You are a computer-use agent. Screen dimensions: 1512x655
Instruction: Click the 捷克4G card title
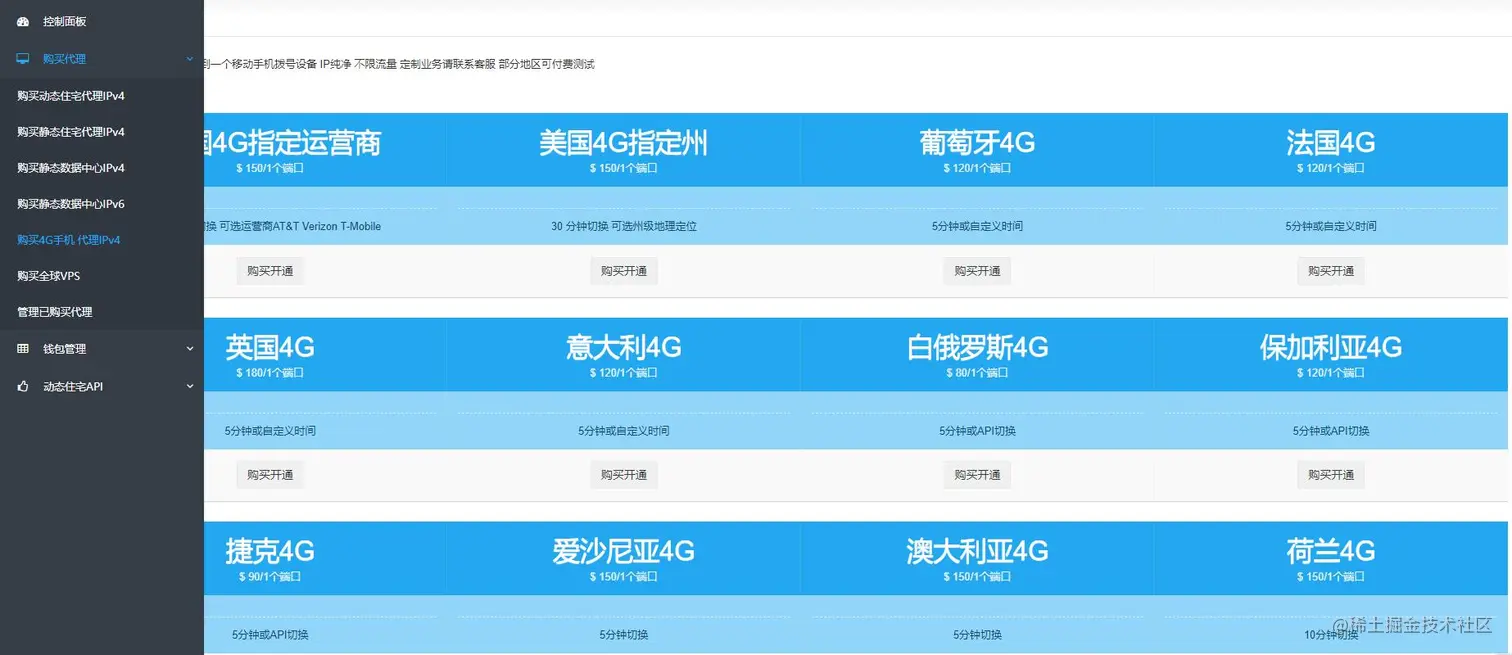(x=270, y=551)
